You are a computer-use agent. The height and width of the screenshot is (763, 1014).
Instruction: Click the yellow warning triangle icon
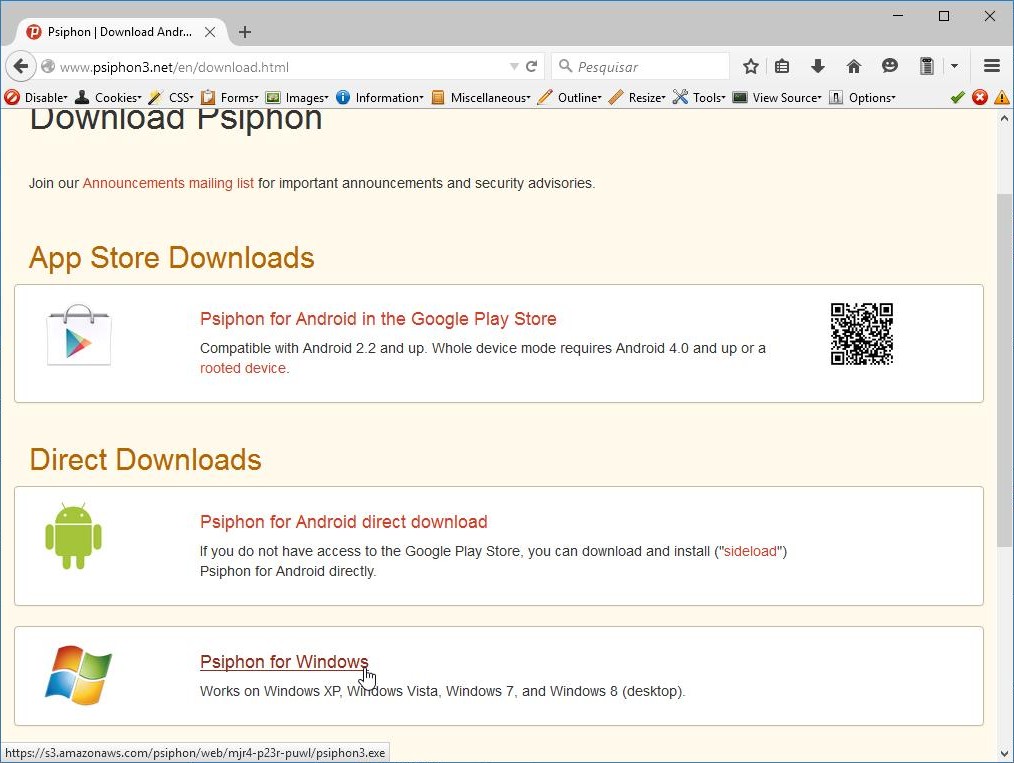1002,98
